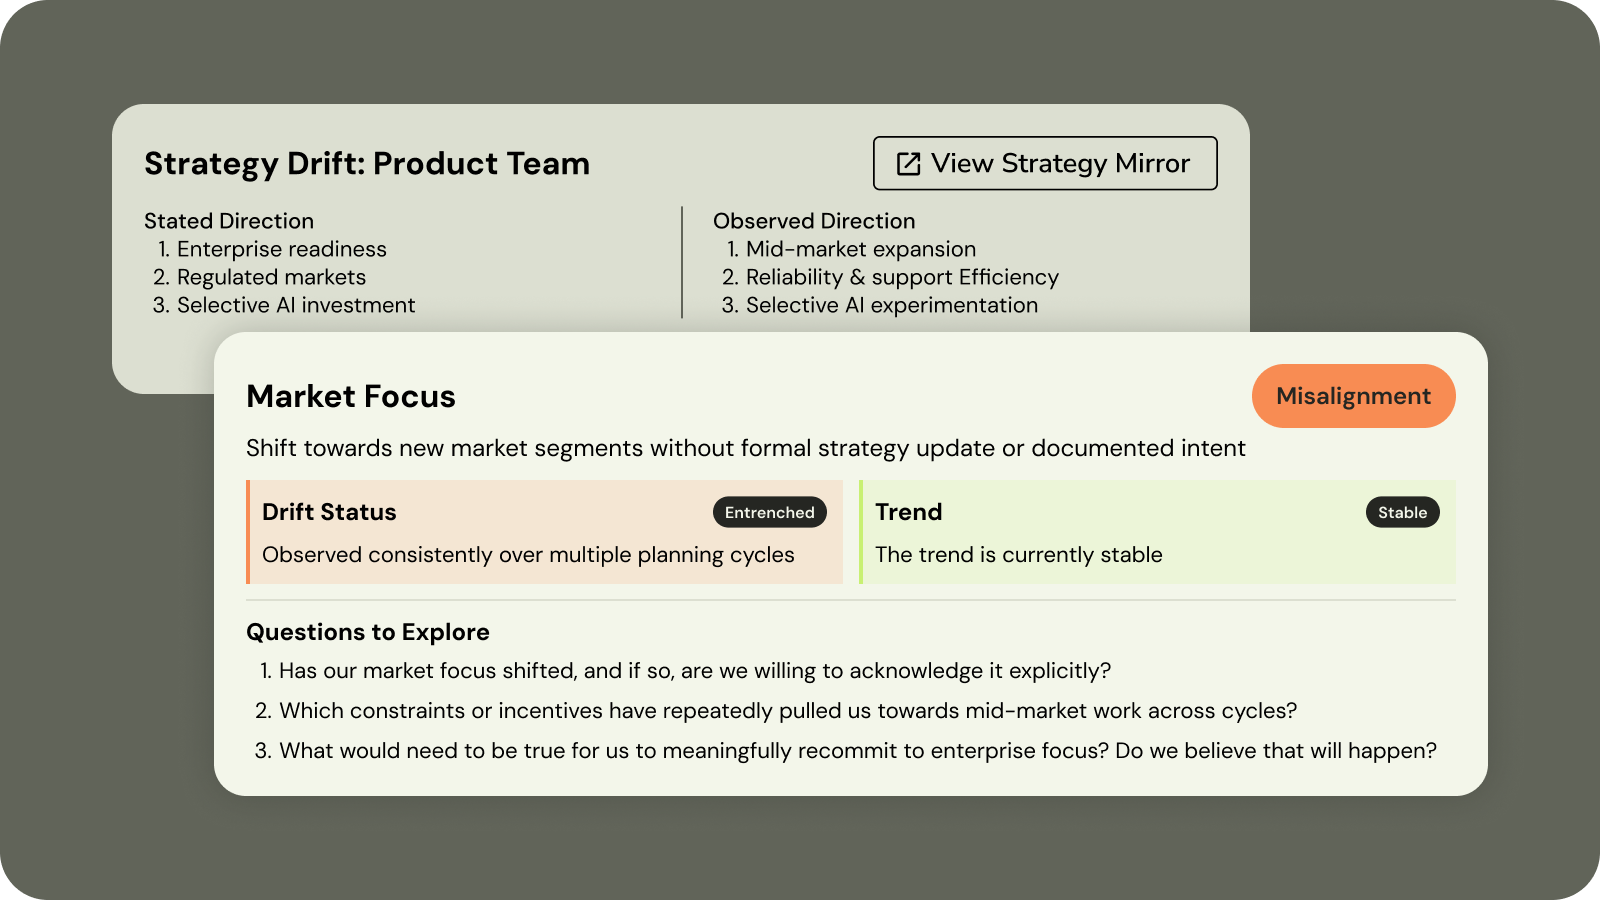
Task: Expand the Trend panel
Action: pyautogui.click(x=1155, y=531)
